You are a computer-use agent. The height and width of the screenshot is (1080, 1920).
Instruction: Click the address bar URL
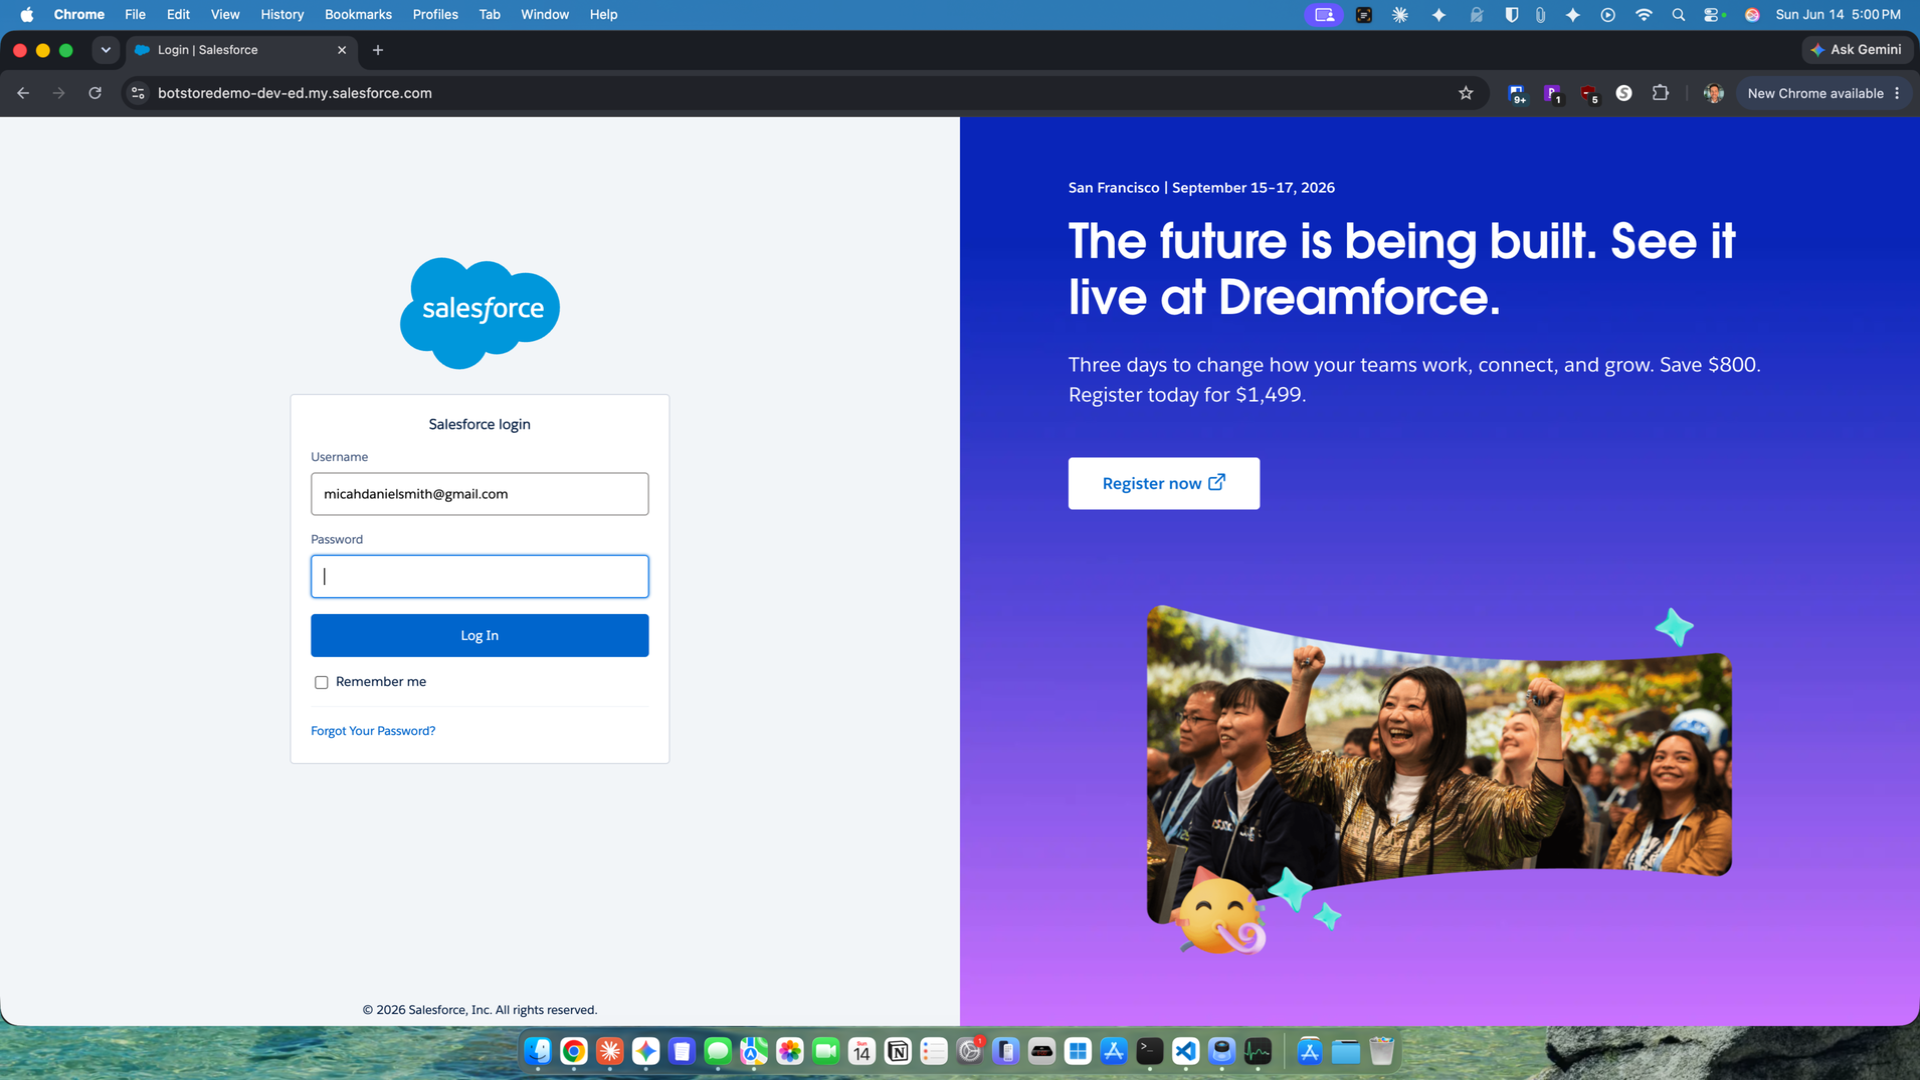click(295, 93)
